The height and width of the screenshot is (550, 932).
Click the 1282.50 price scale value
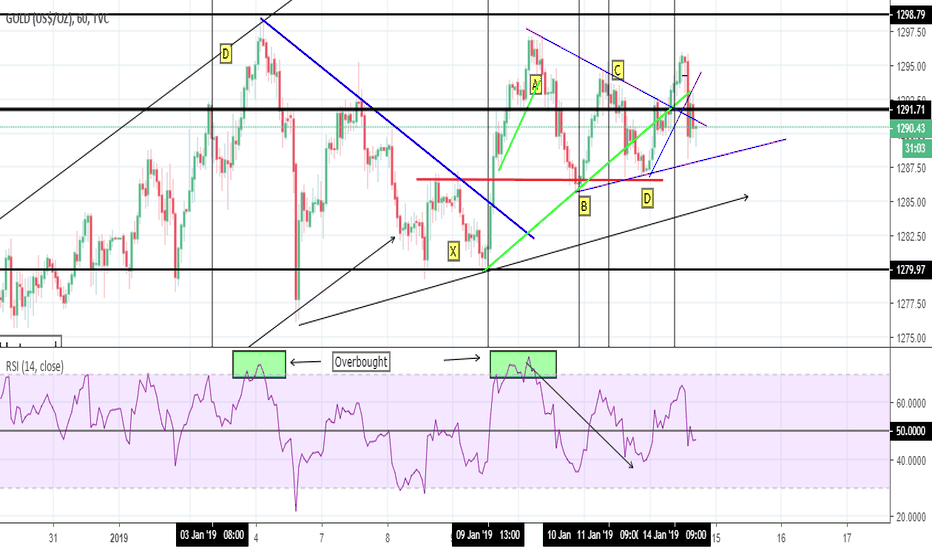click(911, 236)
